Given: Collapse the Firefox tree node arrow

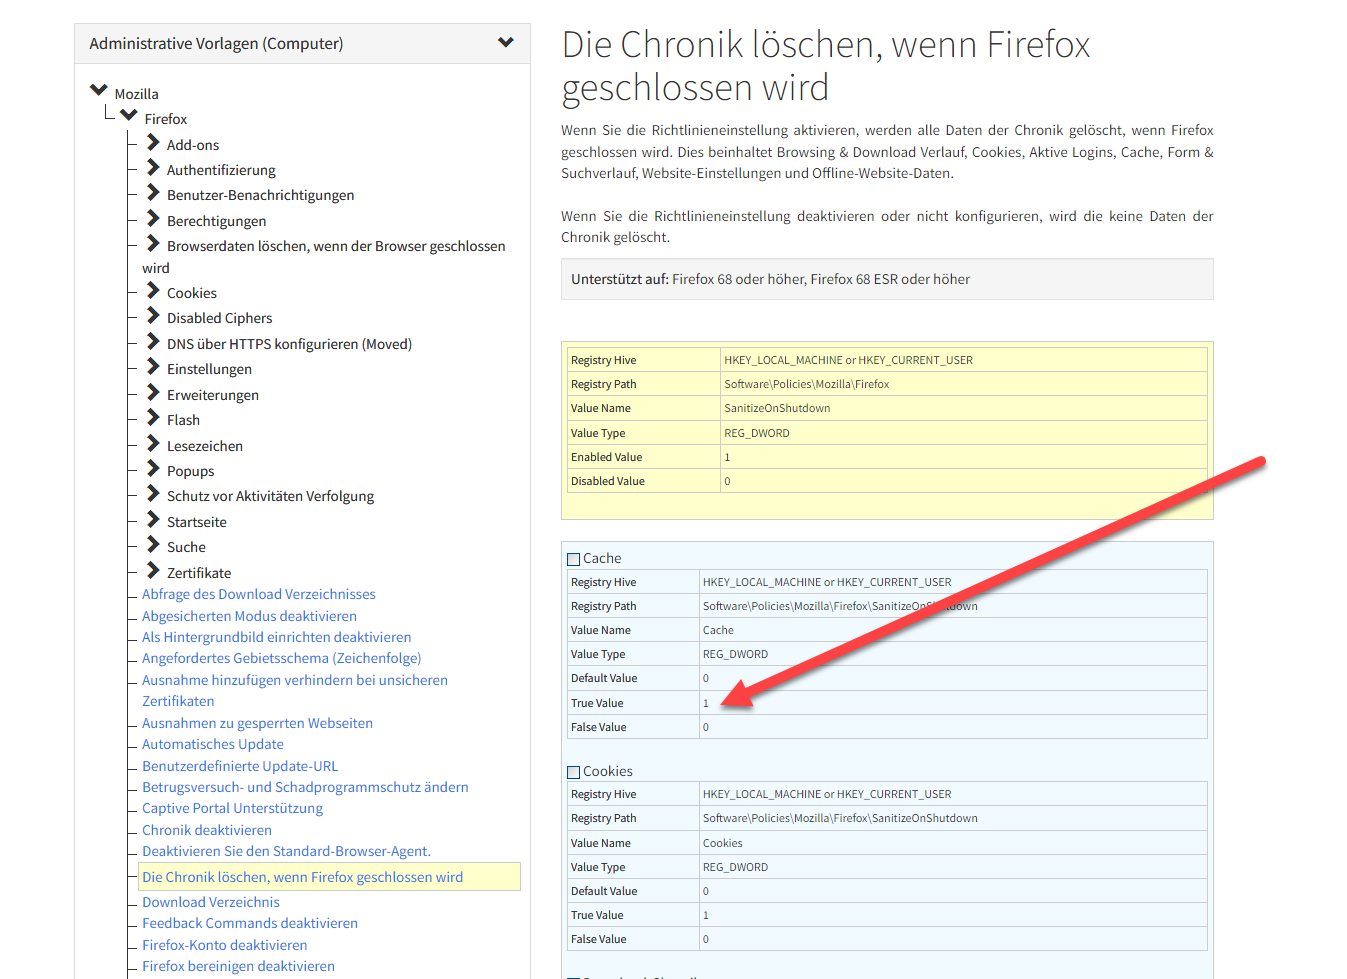Looking at the screenshot, I should (129, 116).
